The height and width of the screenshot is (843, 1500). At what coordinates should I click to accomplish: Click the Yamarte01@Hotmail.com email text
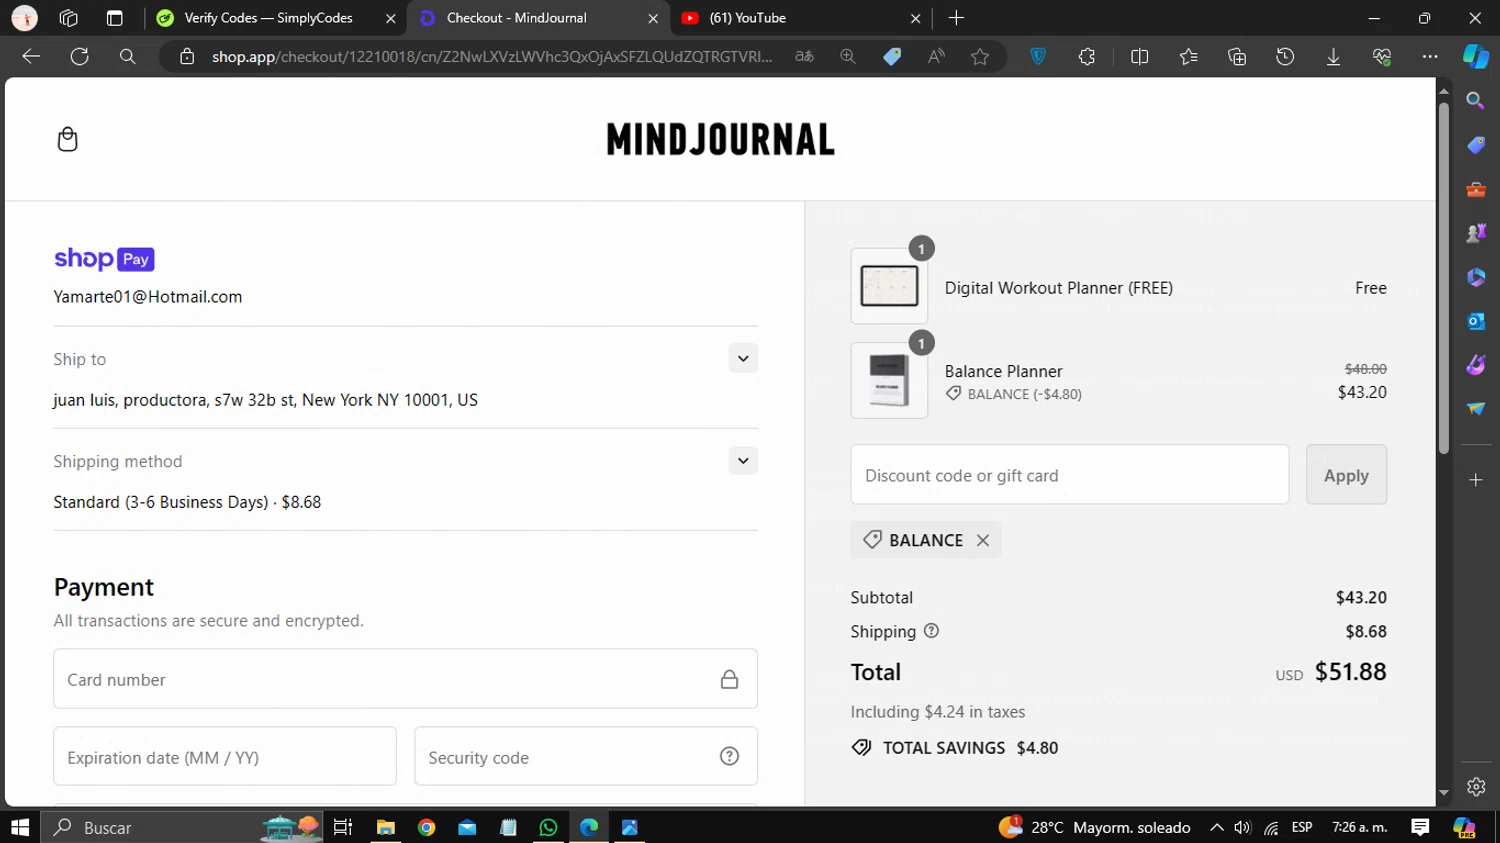point(148,297)
